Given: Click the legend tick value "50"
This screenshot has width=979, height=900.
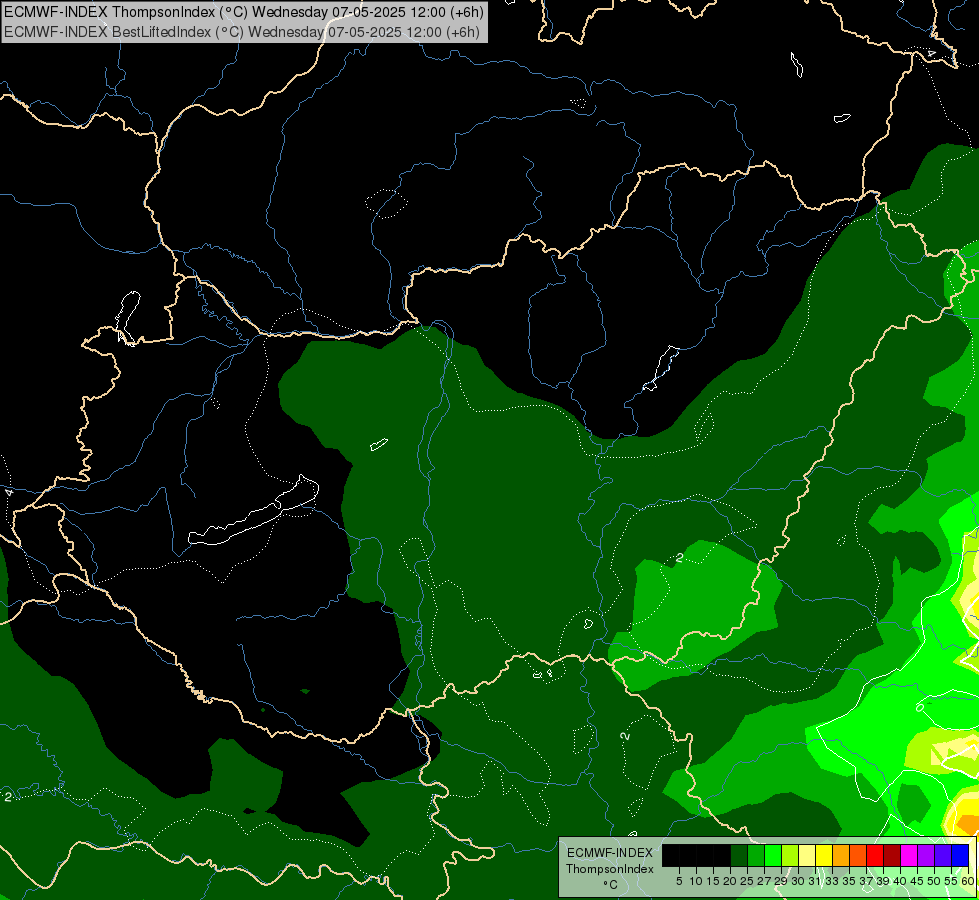Looking at the screenshot, I should click(935, 881).
